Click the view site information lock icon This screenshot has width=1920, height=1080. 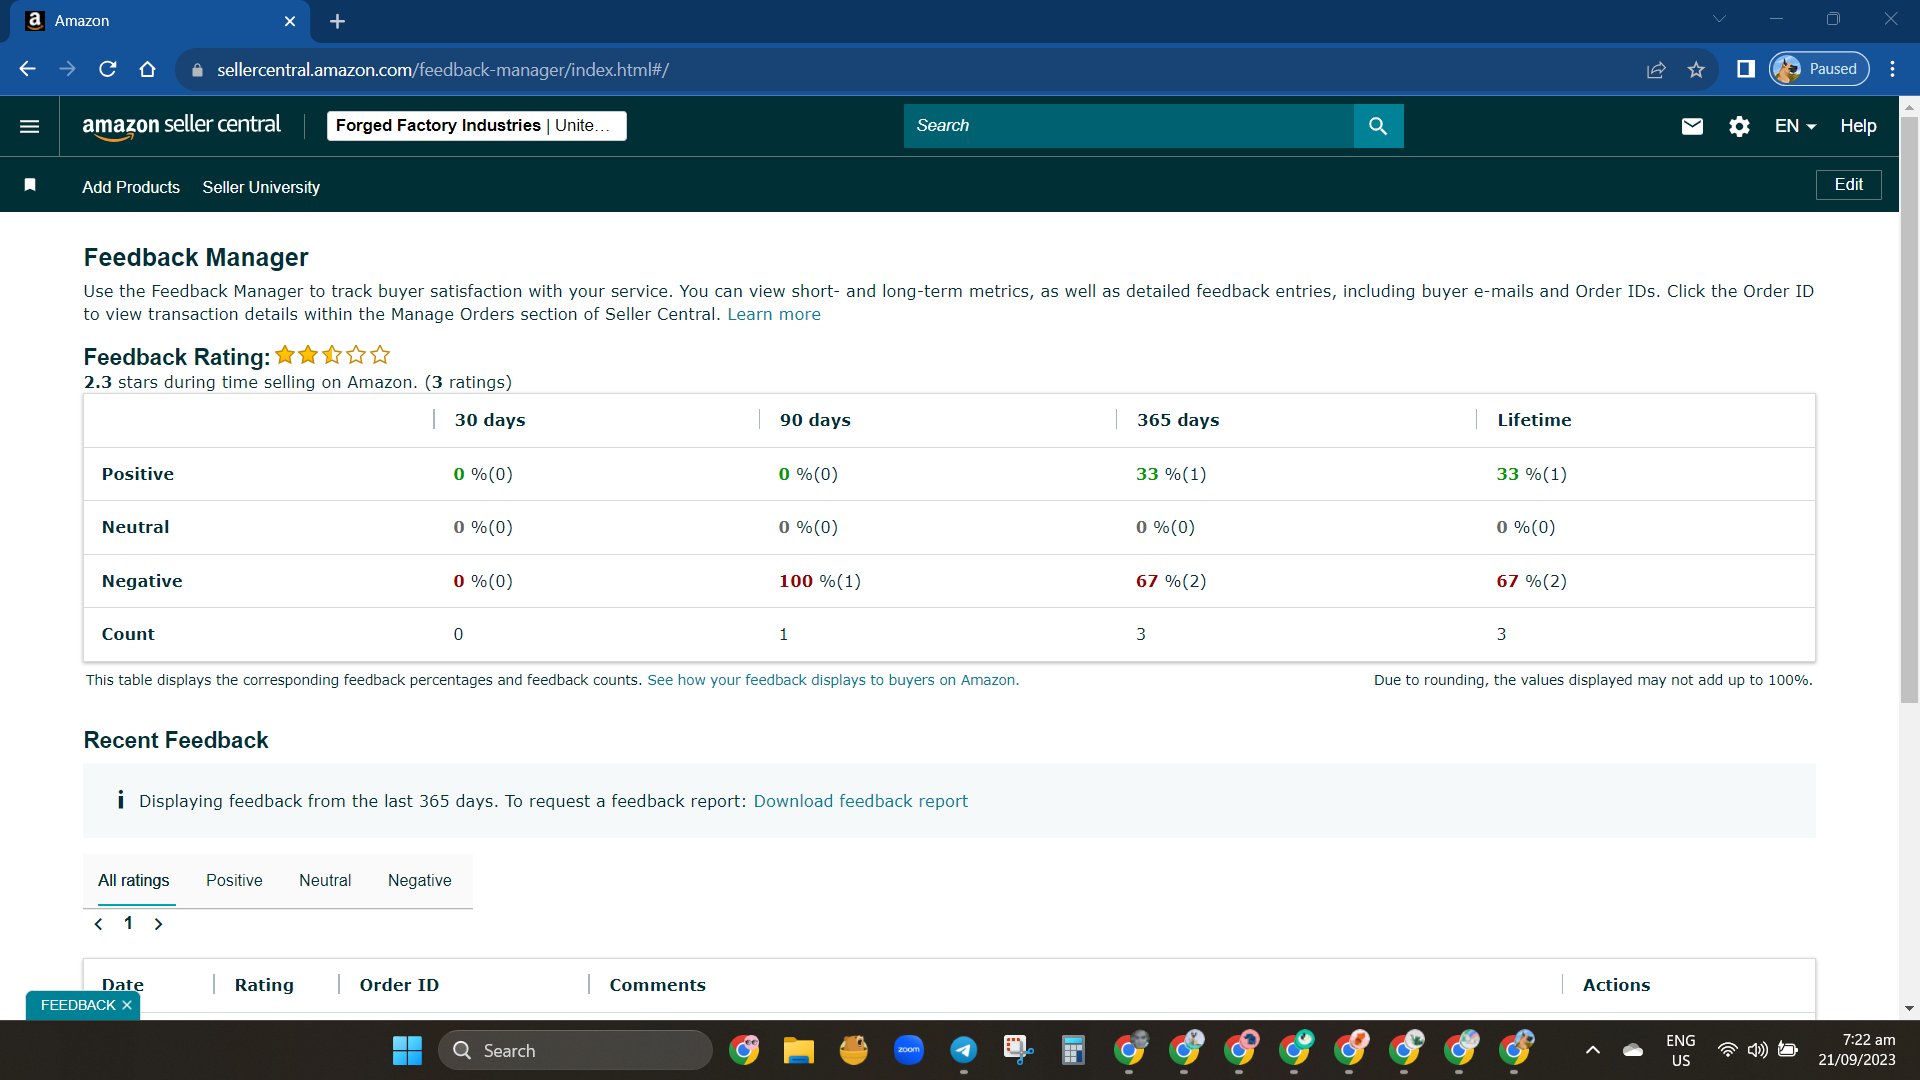197,70
